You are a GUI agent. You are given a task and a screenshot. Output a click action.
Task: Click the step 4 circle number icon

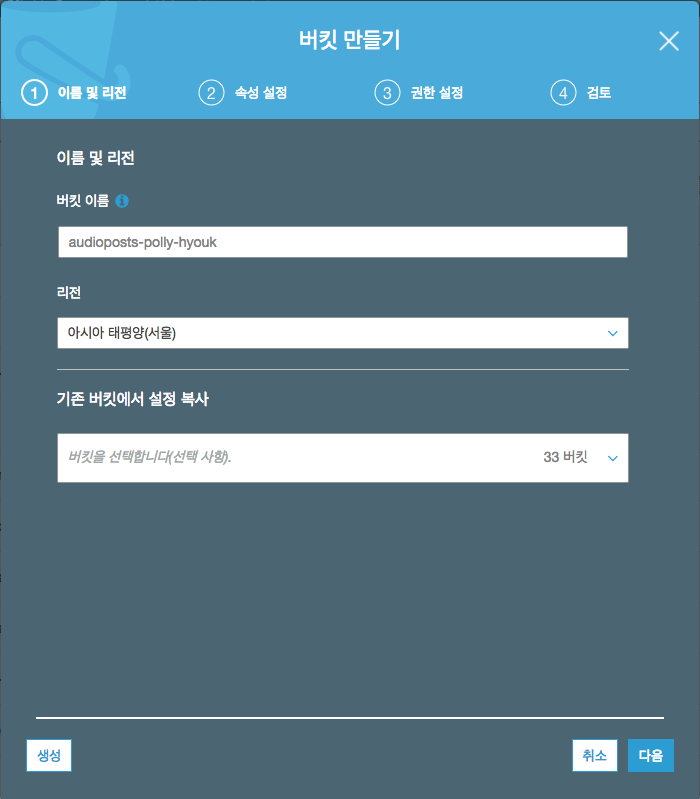tap(563, 93)
